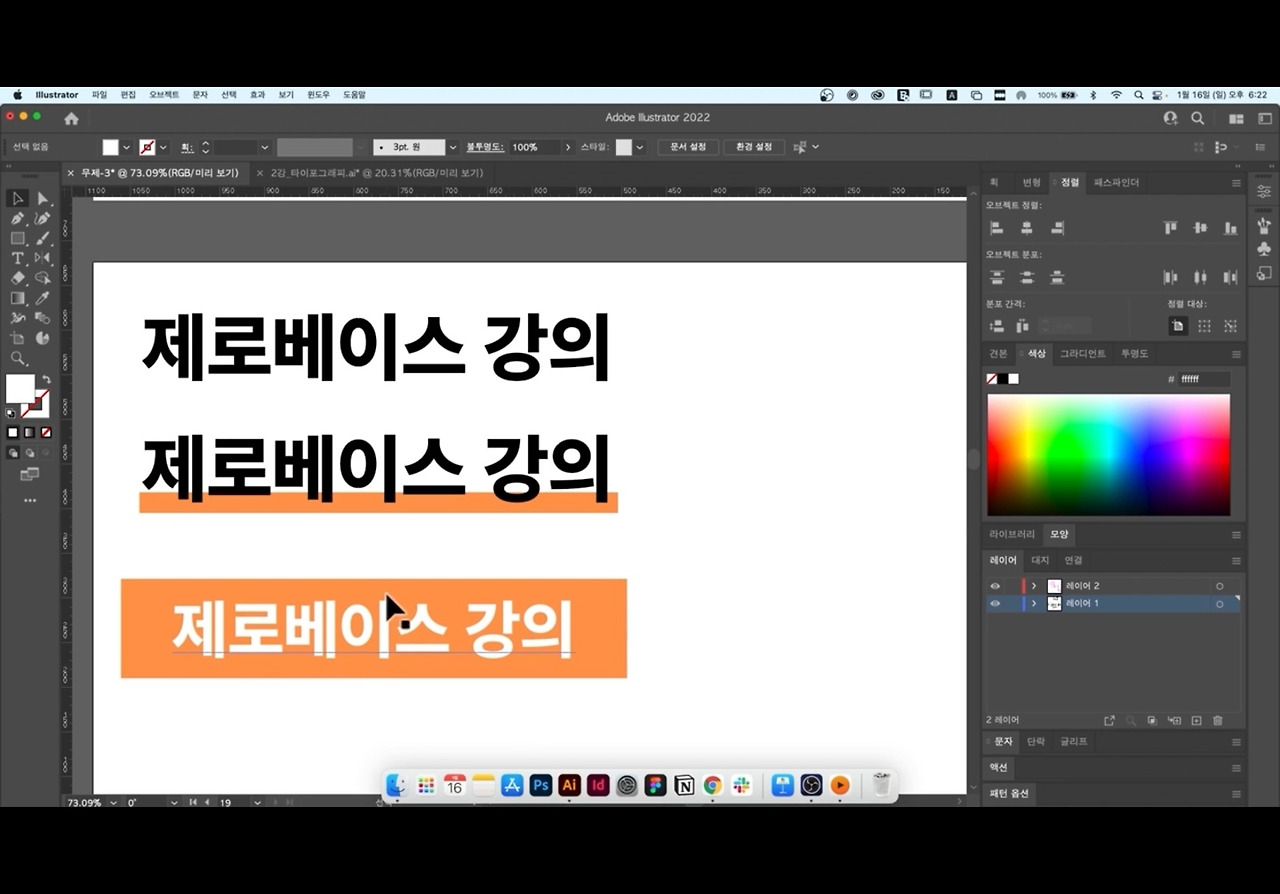This screenshot has height=894, width=1280.
Task: Click hex color field ffffff
Action: (x=1204, y=379)
